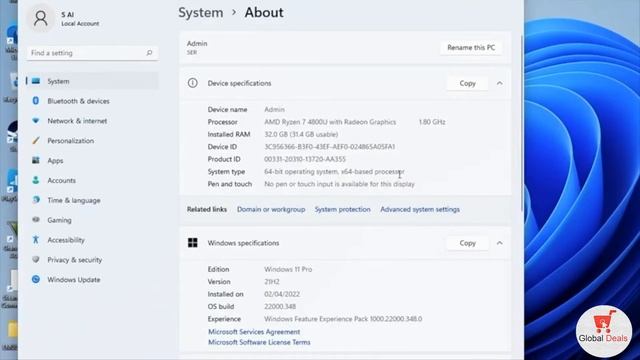Click the search magnifier icon
This screenshot has width=640, height=360.
tap(149, 53)
